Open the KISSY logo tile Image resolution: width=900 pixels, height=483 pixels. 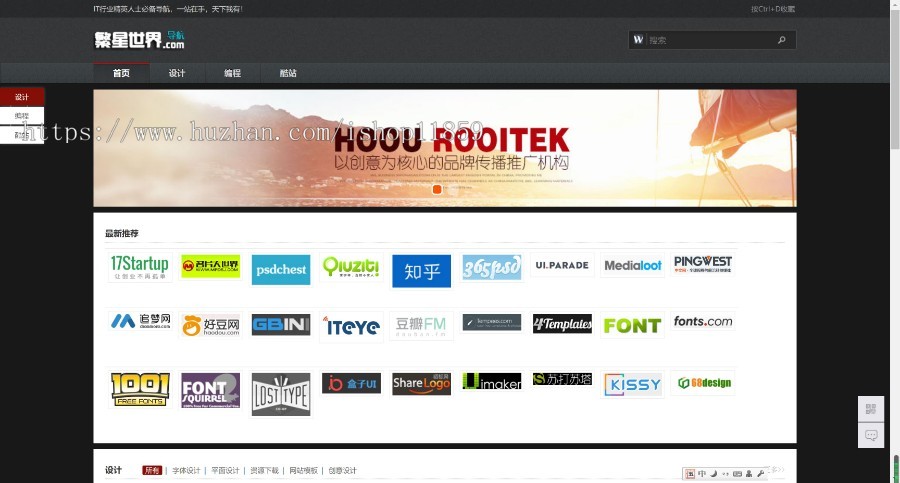633,384
